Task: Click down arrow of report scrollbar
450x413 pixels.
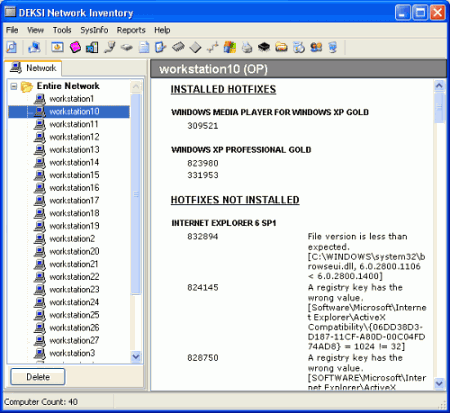Action: point(439,384)
